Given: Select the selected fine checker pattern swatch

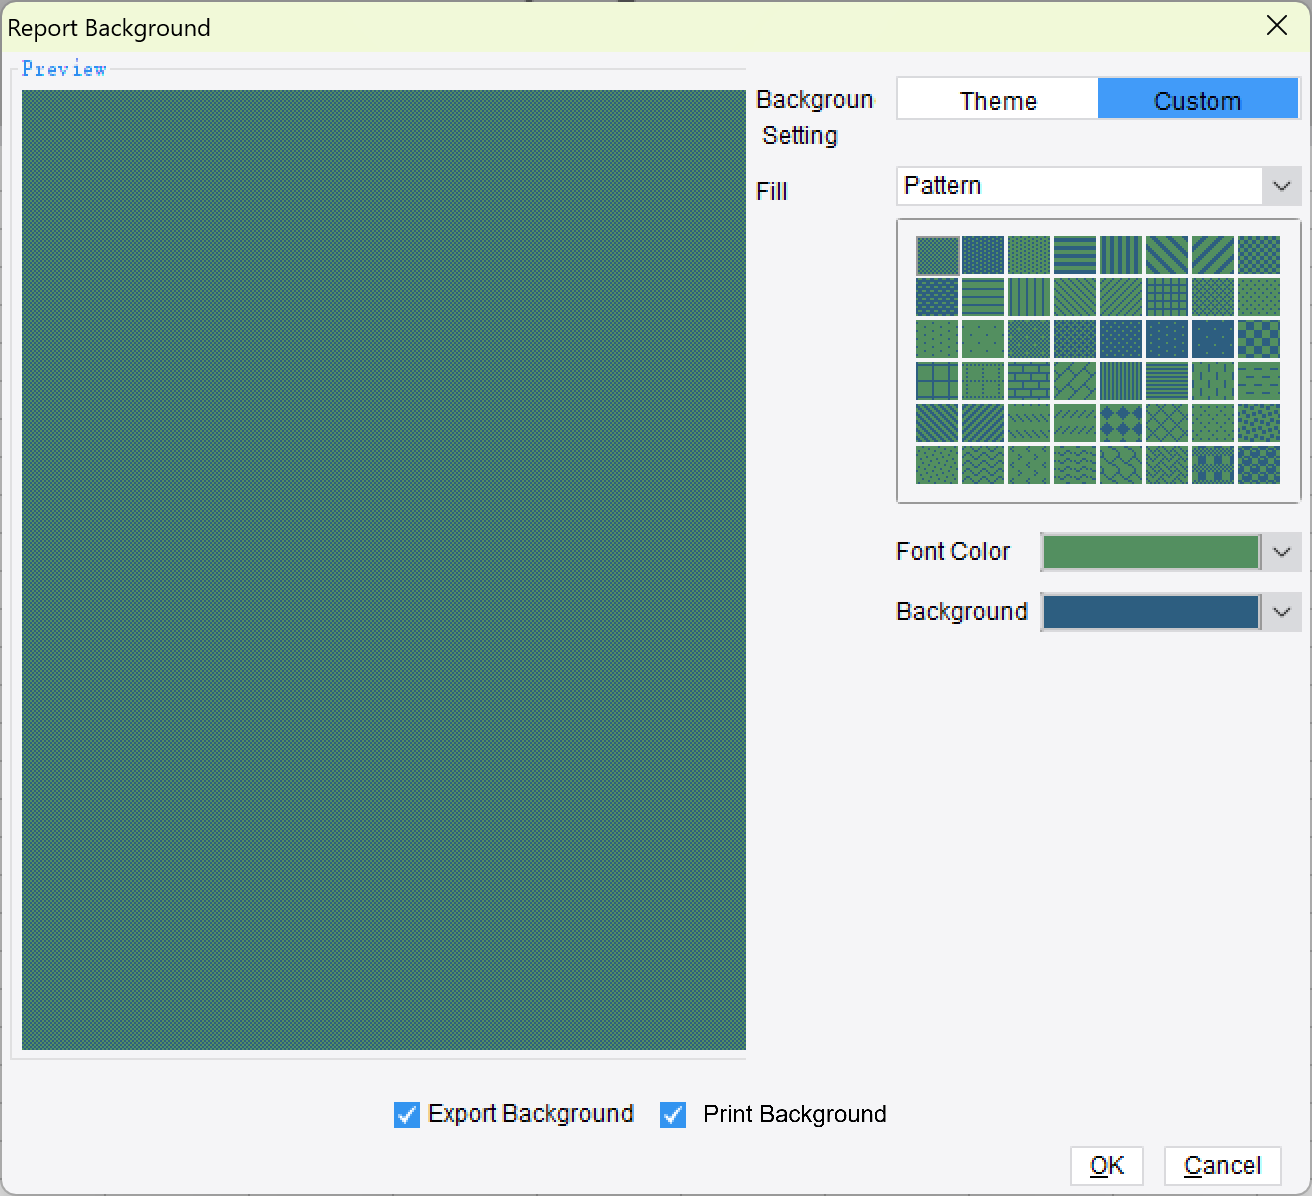Looking at the screenshot, I should point(937,255).
